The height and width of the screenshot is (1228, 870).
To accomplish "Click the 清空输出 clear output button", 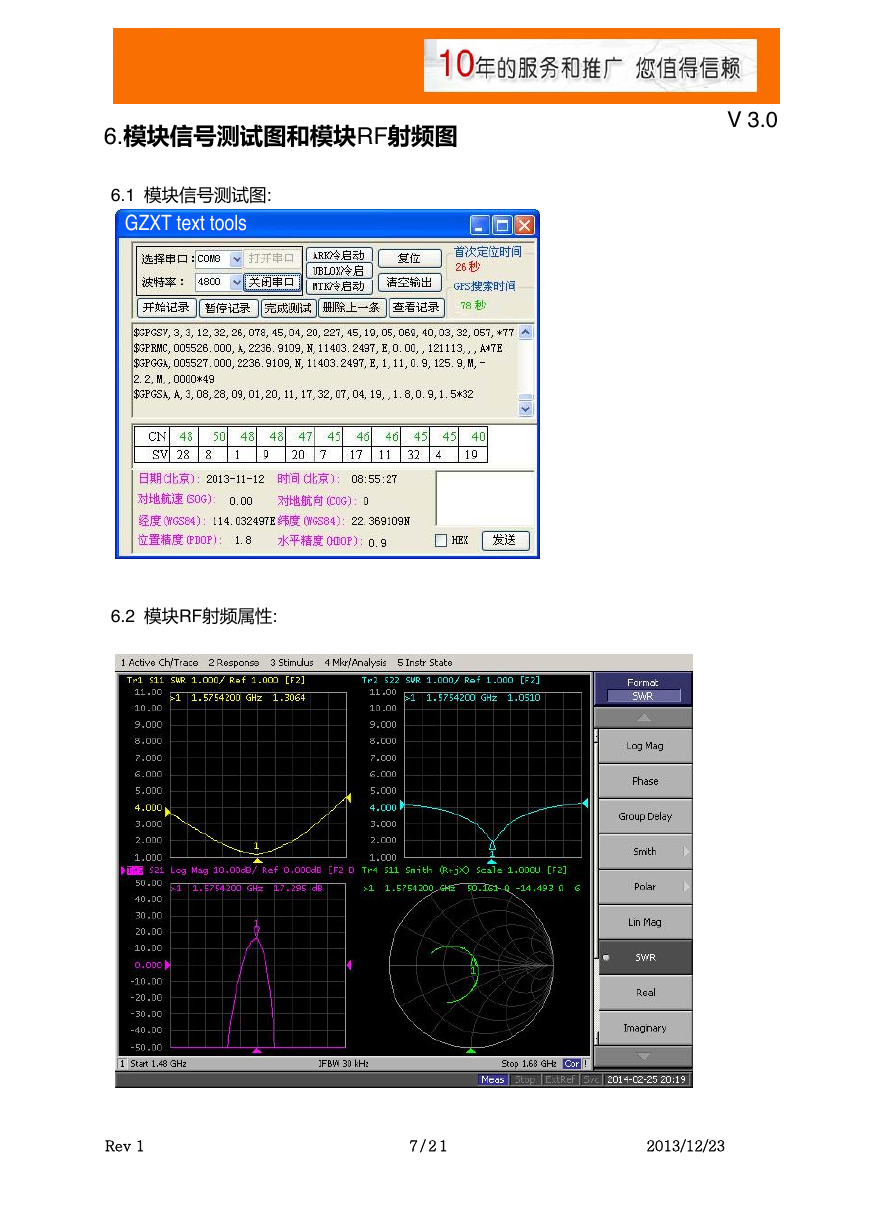I will click(x=409, y=283).
